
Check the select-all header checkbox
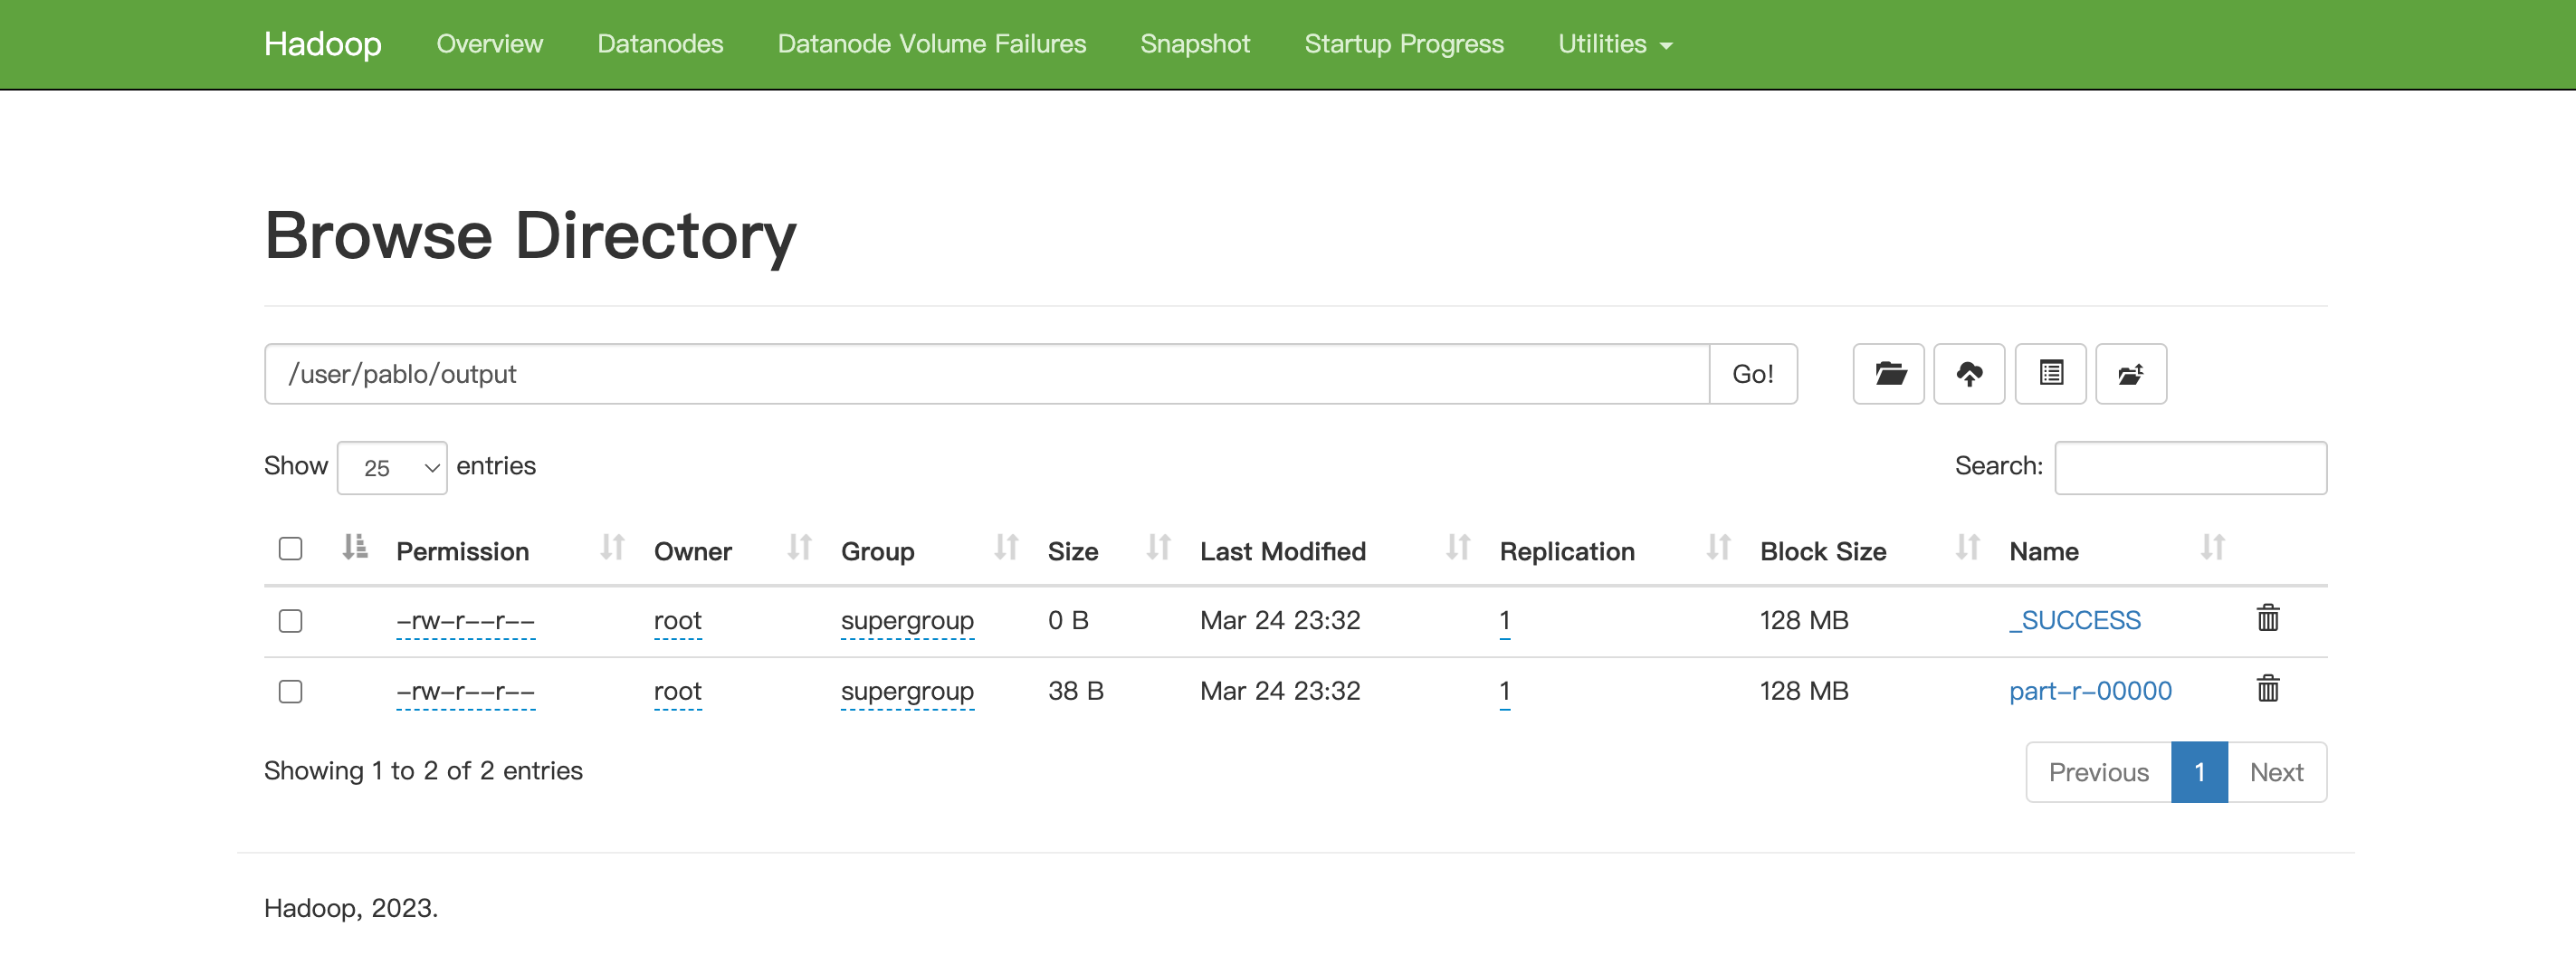tap(290, 549)
